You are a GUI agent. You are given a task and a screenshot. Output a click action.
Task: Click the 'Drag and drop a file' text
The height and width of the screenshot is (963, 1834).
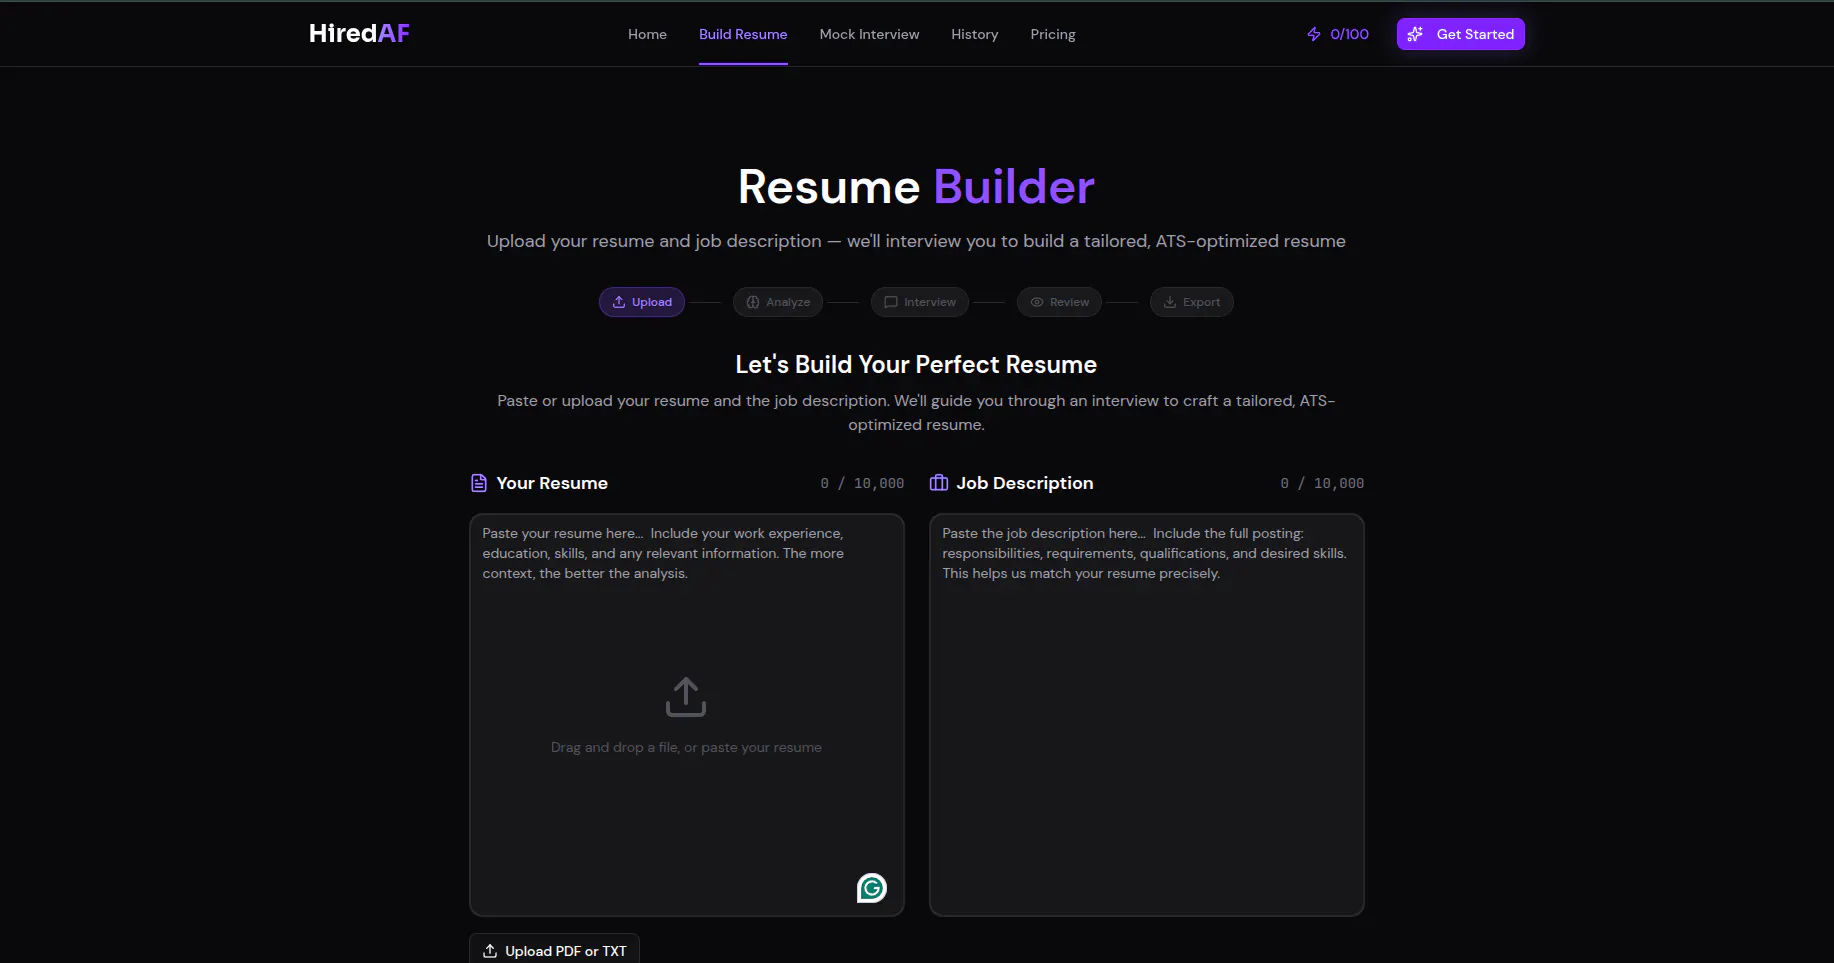tap(686, 747)
